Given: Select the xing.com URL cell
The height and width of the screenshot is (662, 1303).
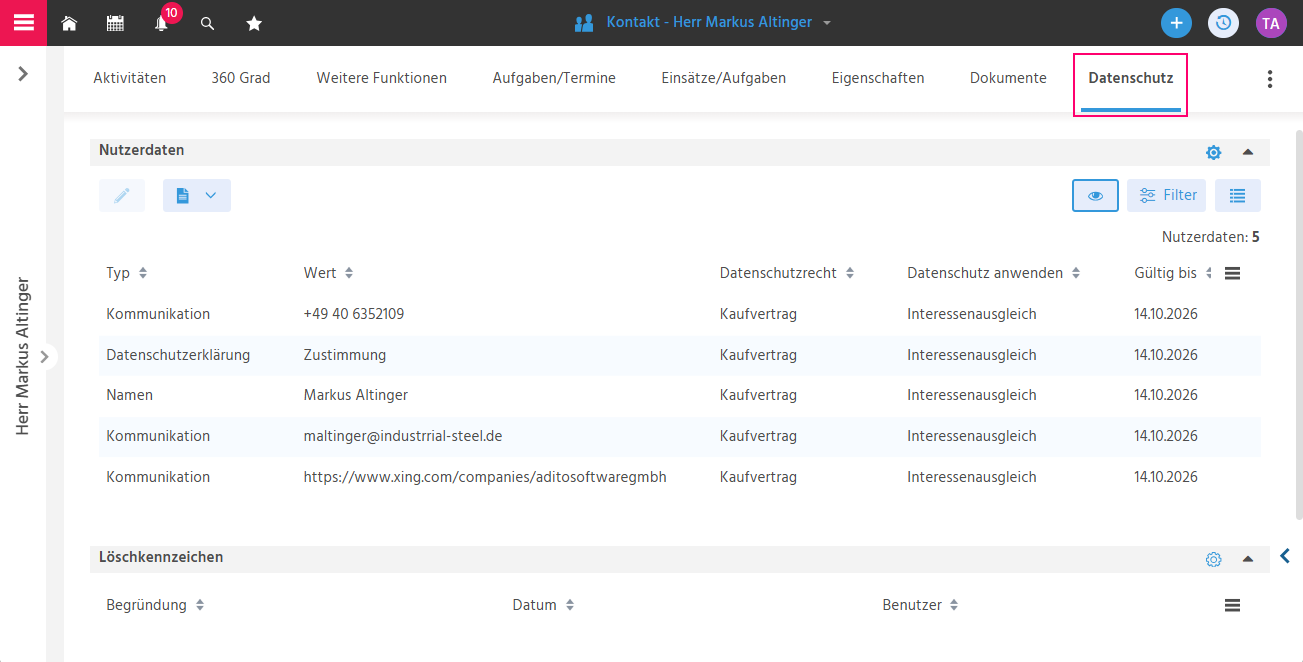Looking at the screenshot, I should coord(485,477).
